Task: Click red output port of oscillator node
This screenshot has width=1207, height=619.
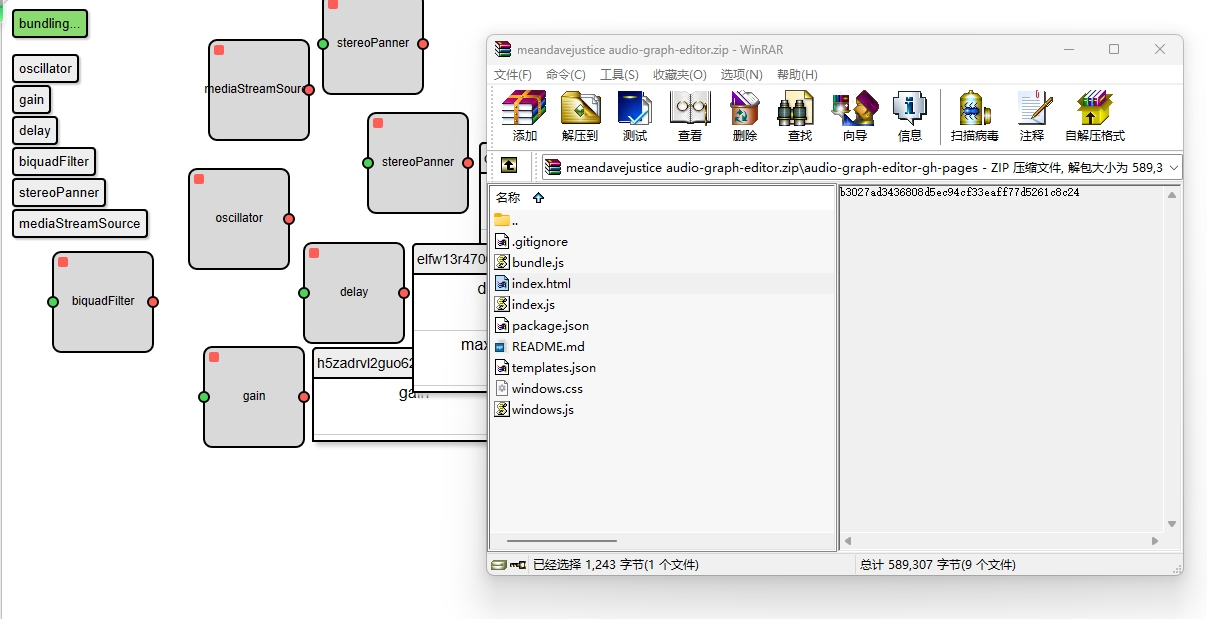Action: tap(289, 219)
